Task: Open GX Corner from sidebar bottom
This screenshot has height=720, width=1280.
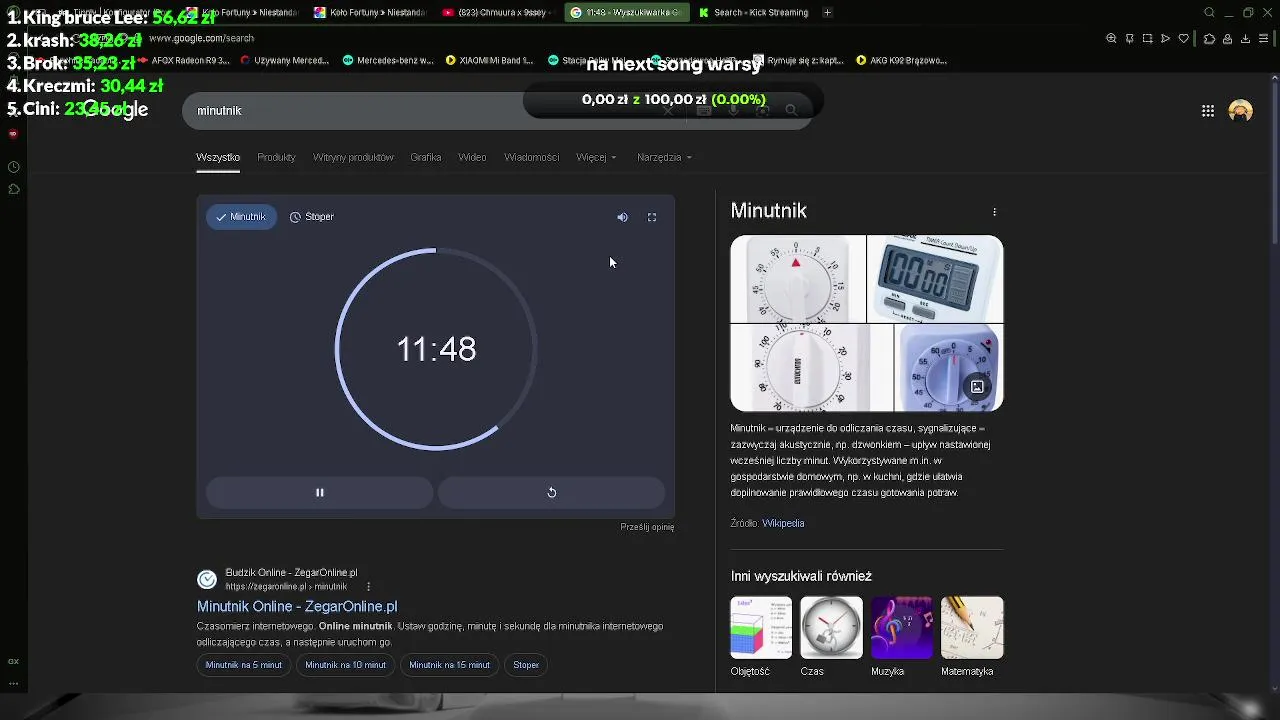Action: pyautogui.click(x=13, y=662)
